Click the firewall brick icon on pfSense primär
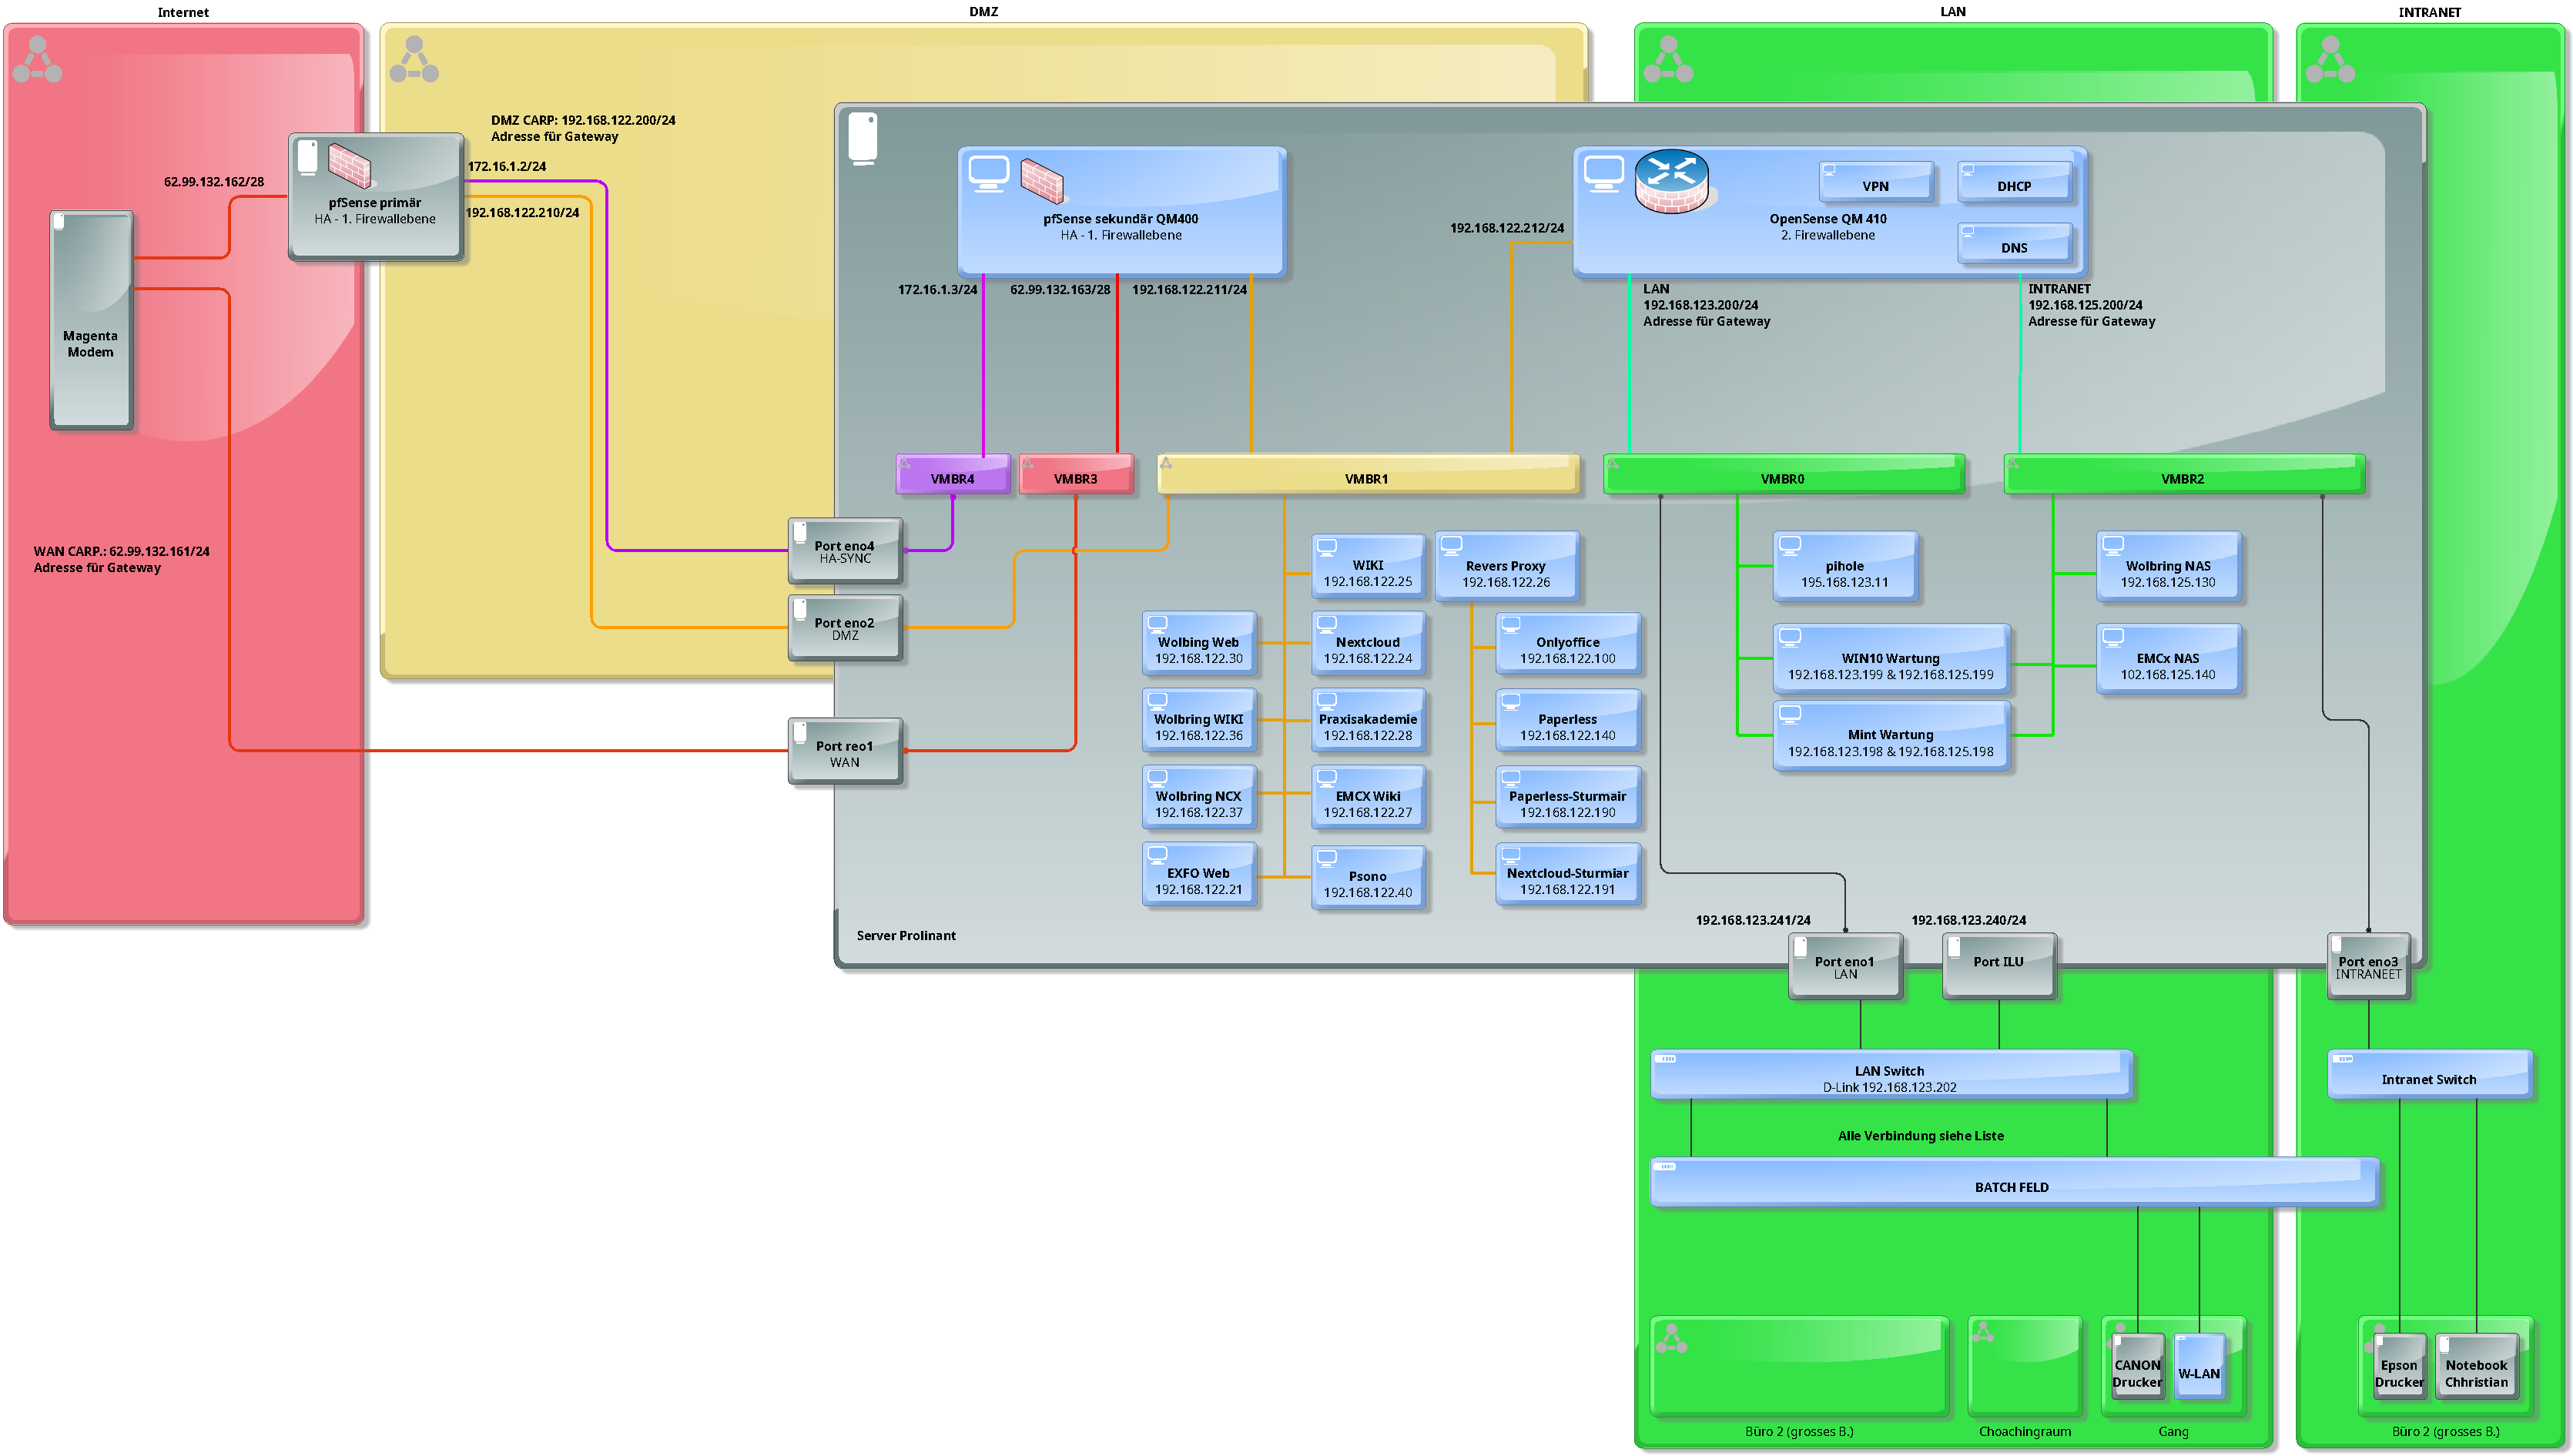Screen dimensions: 2573x1456 350,165
